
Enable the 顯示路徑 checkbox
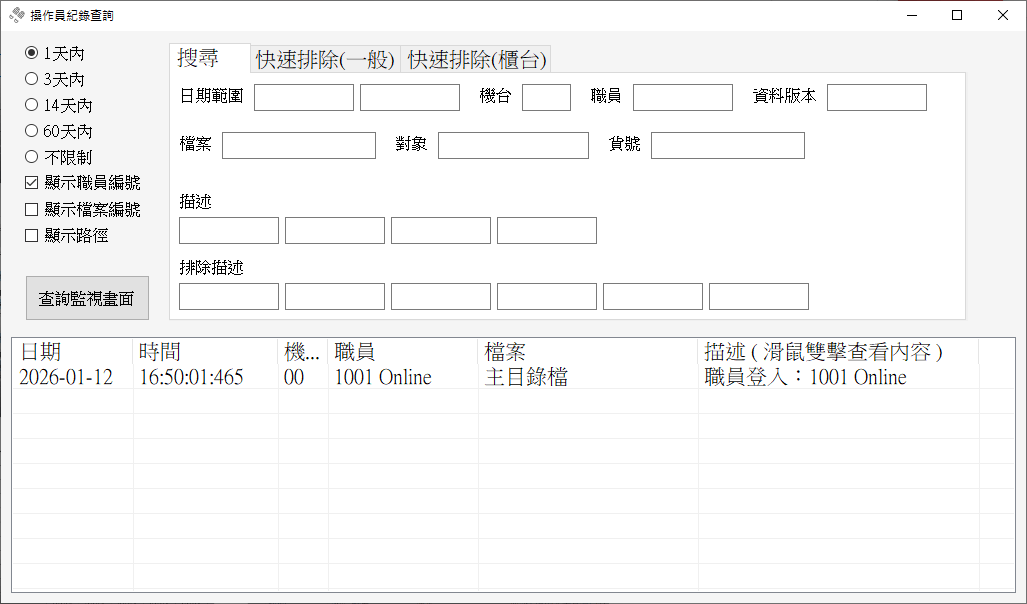30,235
